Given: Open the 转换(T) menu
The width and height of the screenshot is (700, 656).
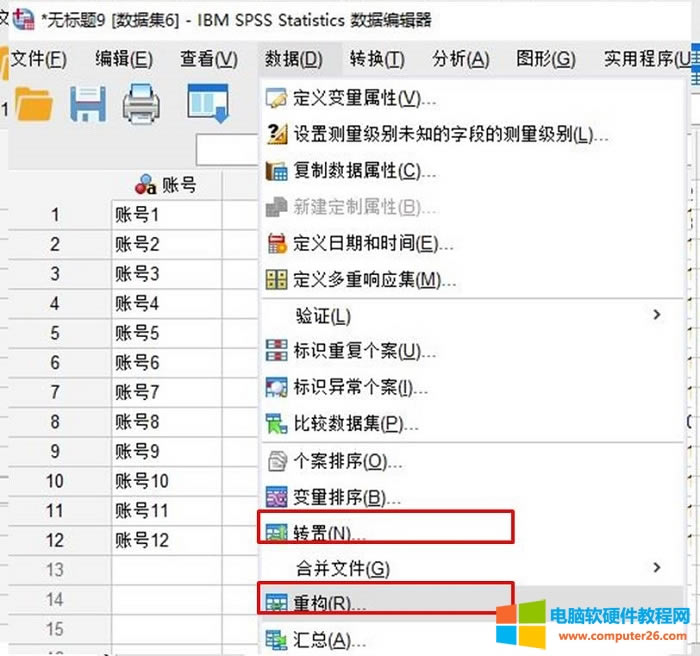Looking at the screenshot, I should pyautogui.click(x=376, y=59).
